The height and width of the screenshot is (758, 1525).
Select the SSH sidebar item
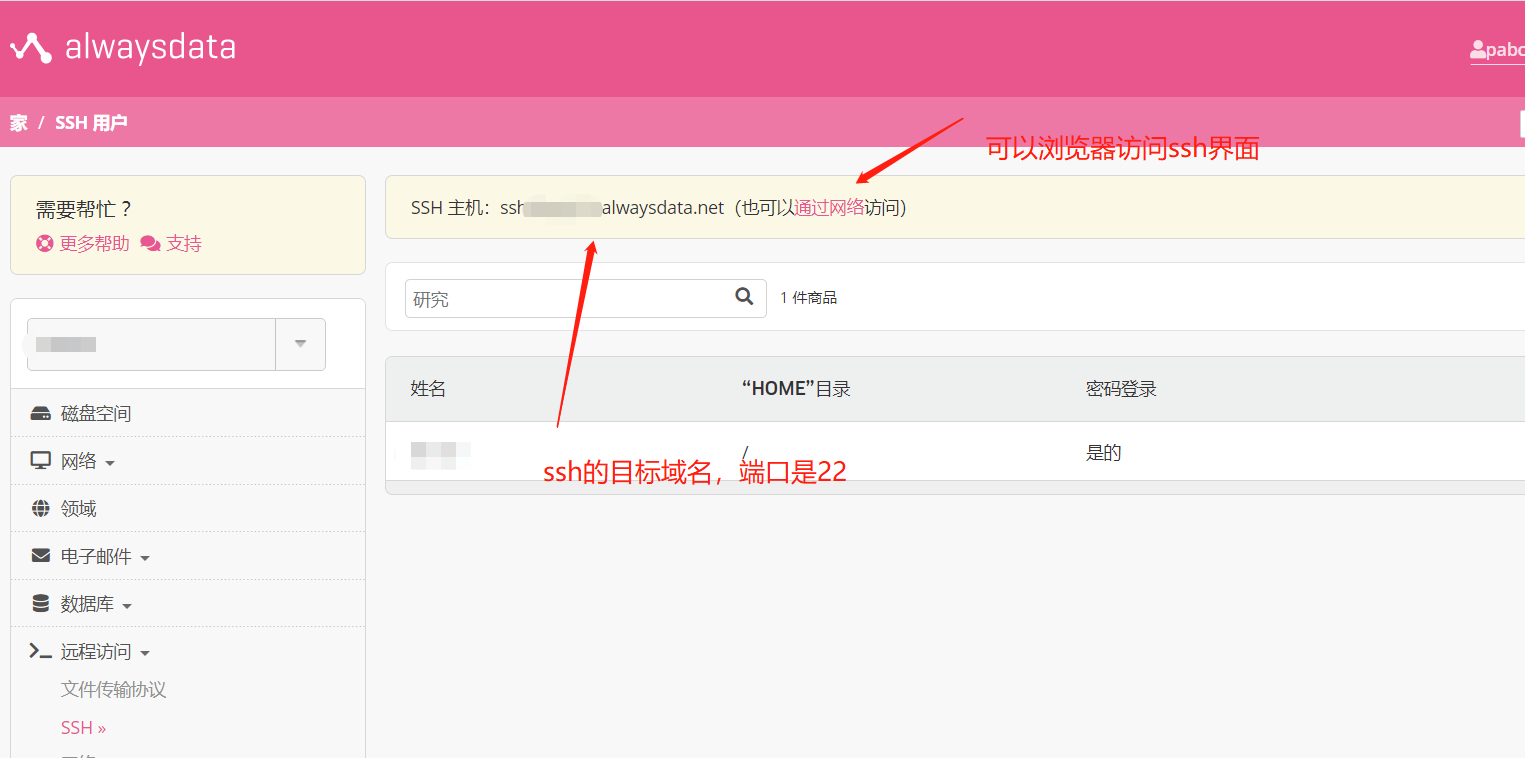tap(83, 728)
